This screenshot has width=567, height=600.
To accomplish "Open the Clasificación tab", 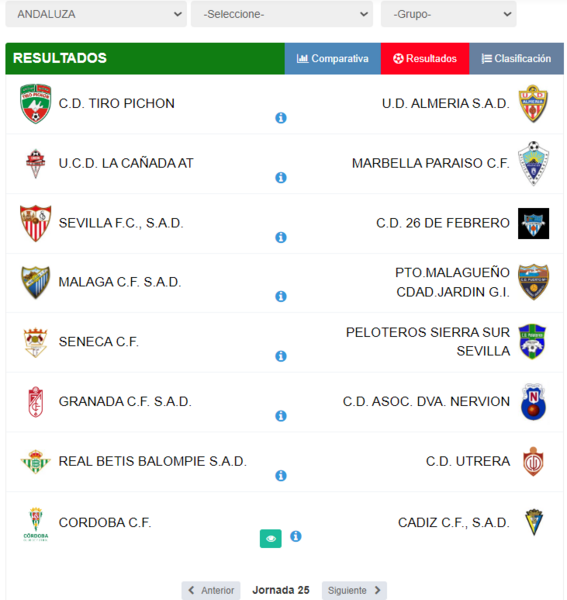I will click(x=516, y=59).
